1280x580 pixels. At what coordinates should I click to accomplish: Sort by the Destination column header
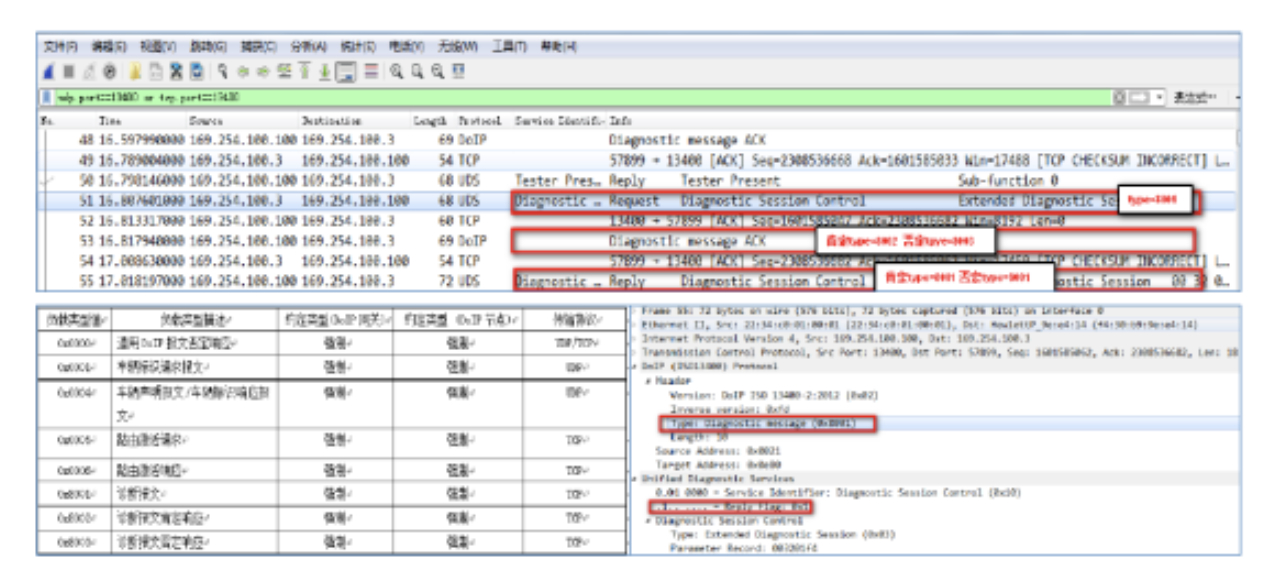coord(331,120)
